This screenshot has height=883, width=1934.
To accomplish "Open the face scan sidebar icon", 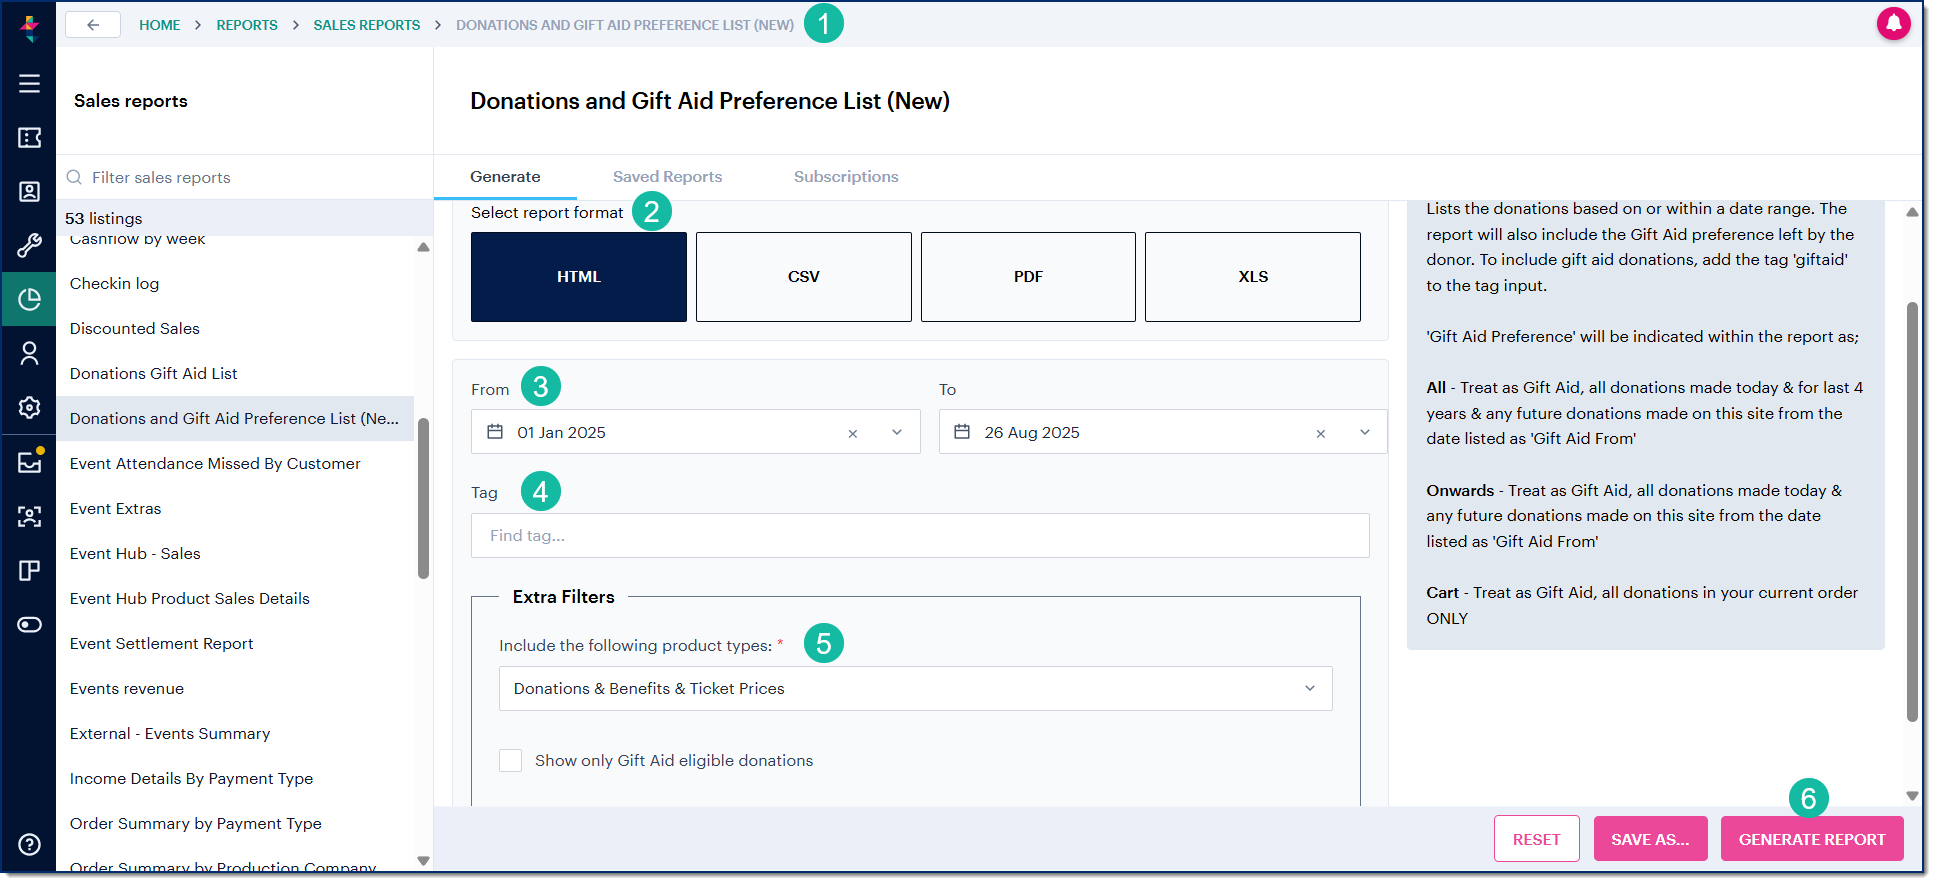I will 29,516.
